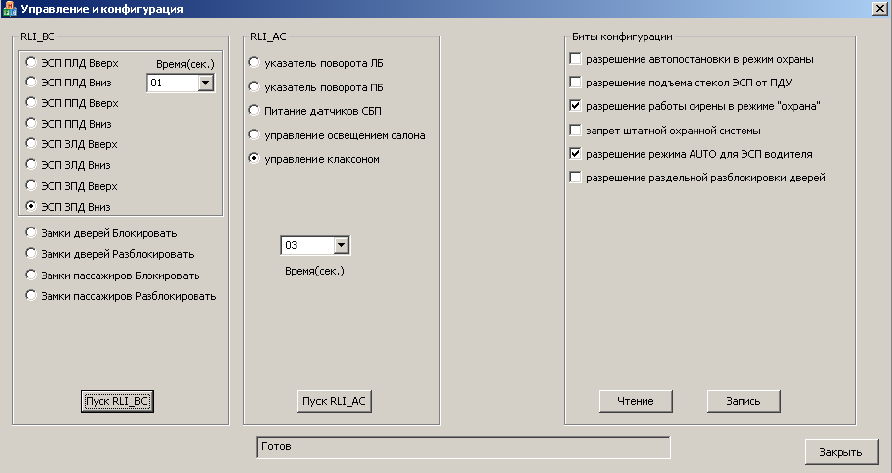Select the 'ЭСП ПЛД Вверх' radio option
The width and height of the screenshot is (892, 473).
tap(32, 62)
